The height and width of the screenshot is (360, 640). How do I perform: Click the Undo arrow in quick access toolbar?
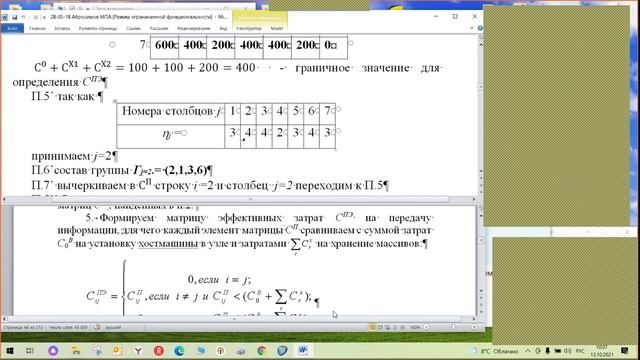pos(24,17)
